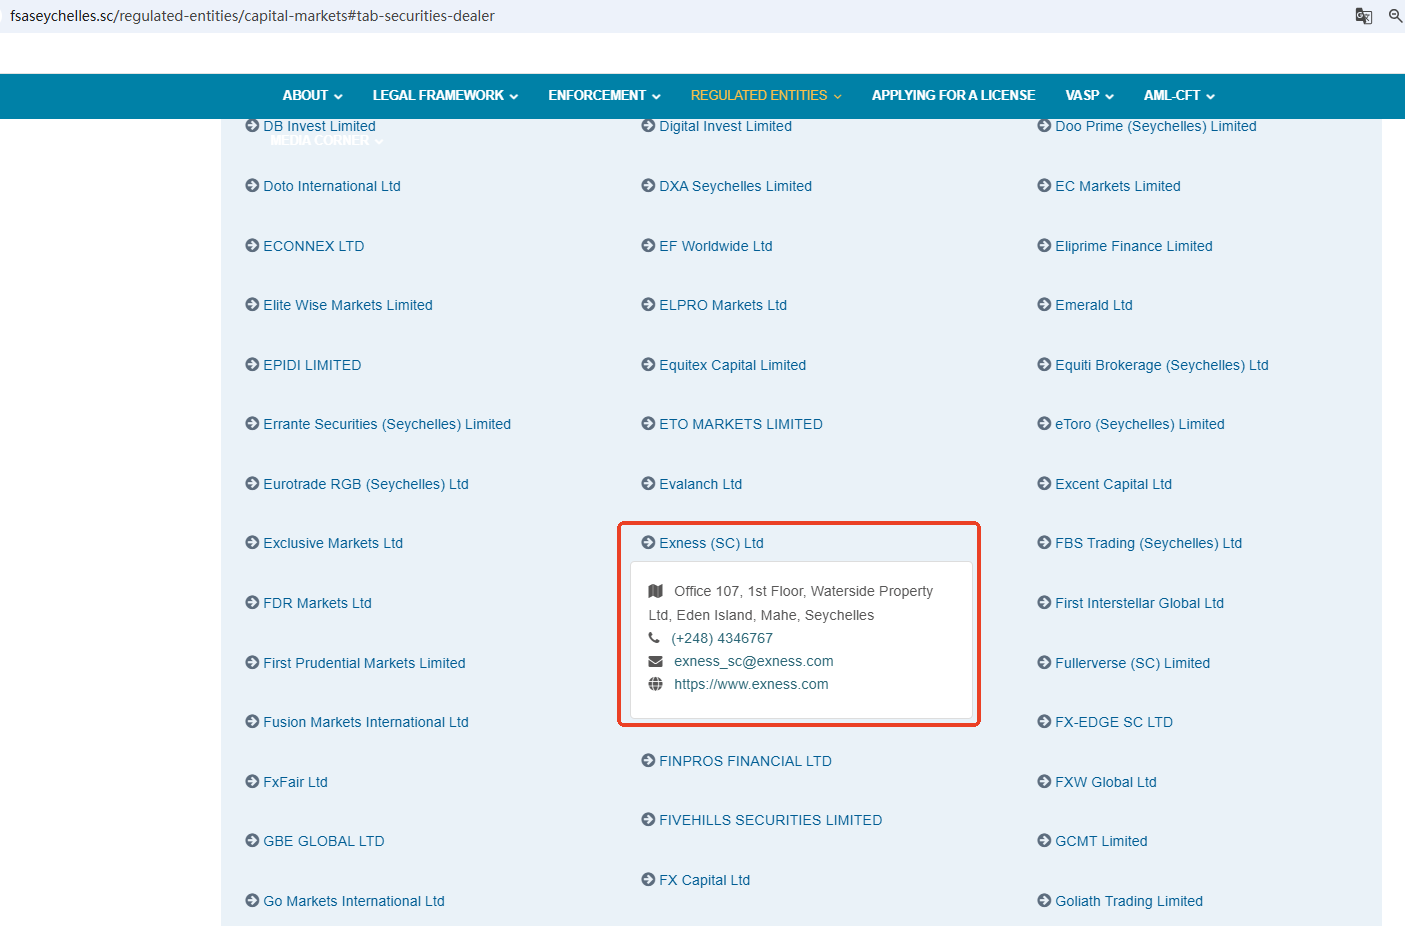This screenshot has height=926, width=1405.
Task: Open the LEGAL FRAMEWORK dropdown
Action: pyautogui.click(x=445, y=95)
